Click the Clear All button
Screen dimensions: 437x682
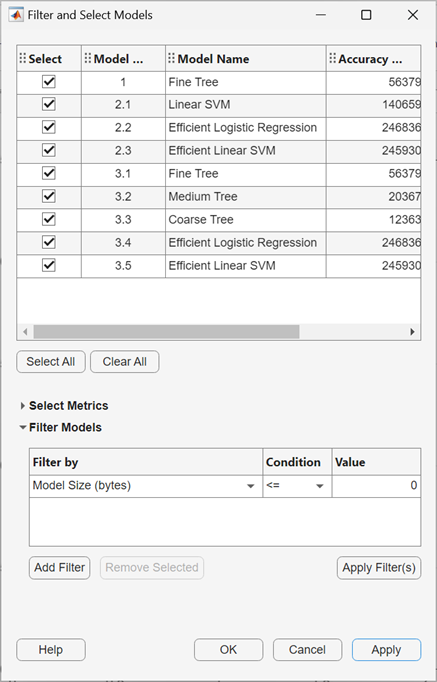pos(125,362)
